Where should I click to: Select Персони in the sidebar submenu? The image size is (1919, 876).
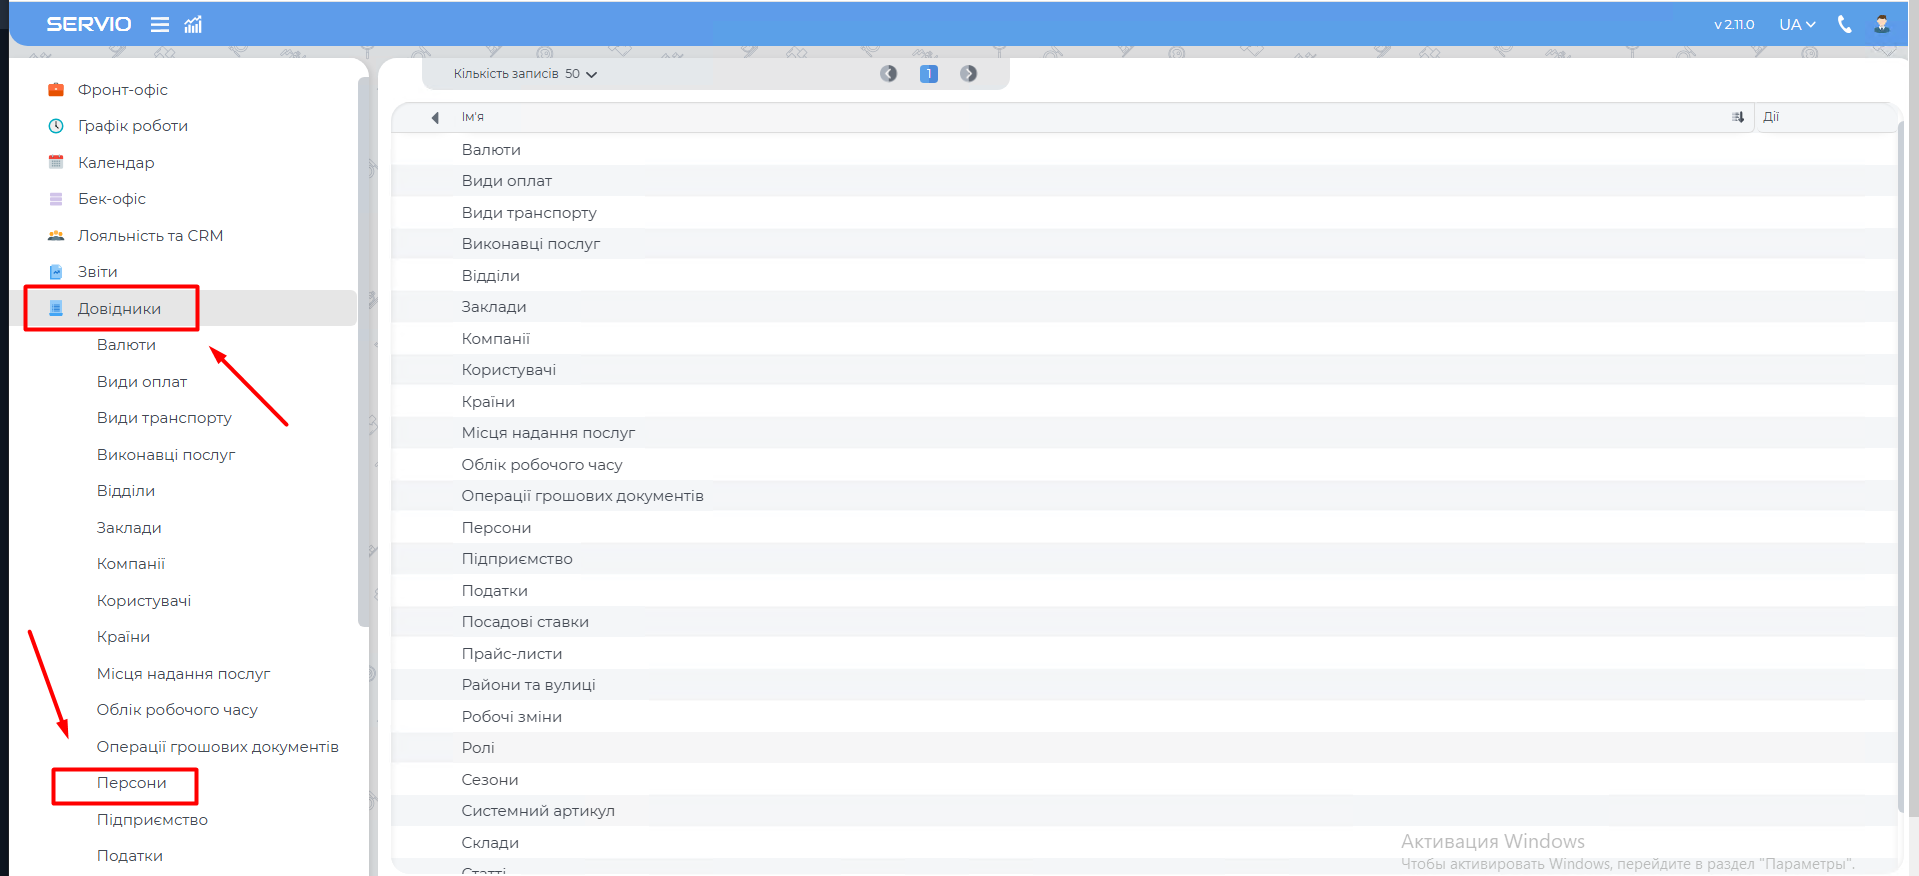[131, 783]
